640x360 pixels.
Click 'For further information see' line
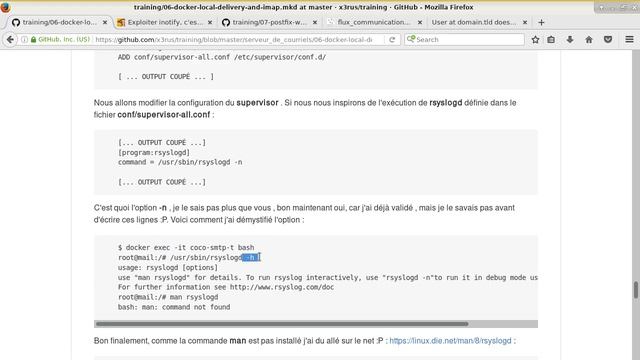click(x=226, y=287)
